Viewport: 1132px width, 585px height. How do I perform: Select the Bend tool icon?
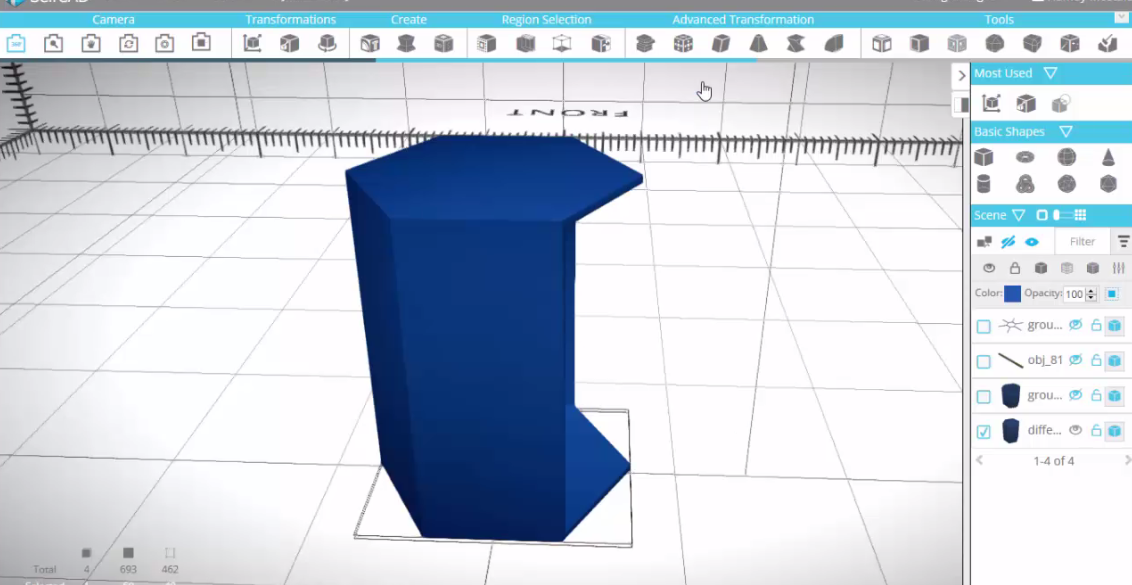click(x=834, y=43)
